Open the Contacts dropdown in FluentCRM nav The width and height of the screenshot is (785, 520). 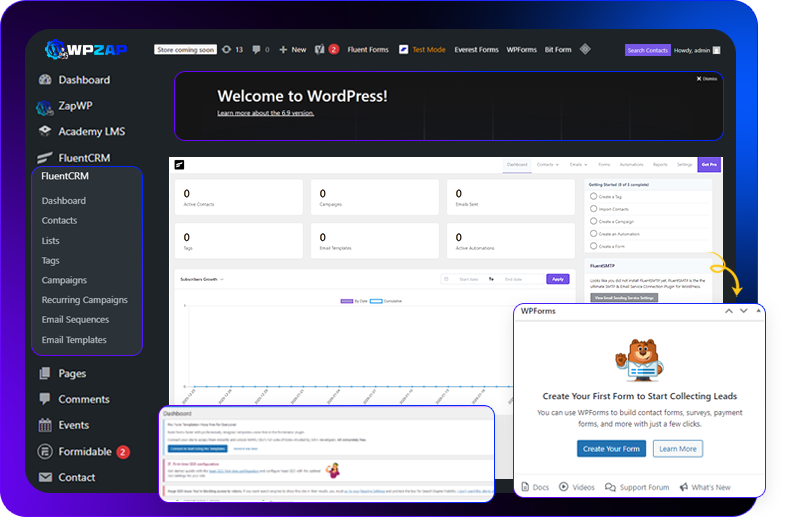(x=548, y=164)
